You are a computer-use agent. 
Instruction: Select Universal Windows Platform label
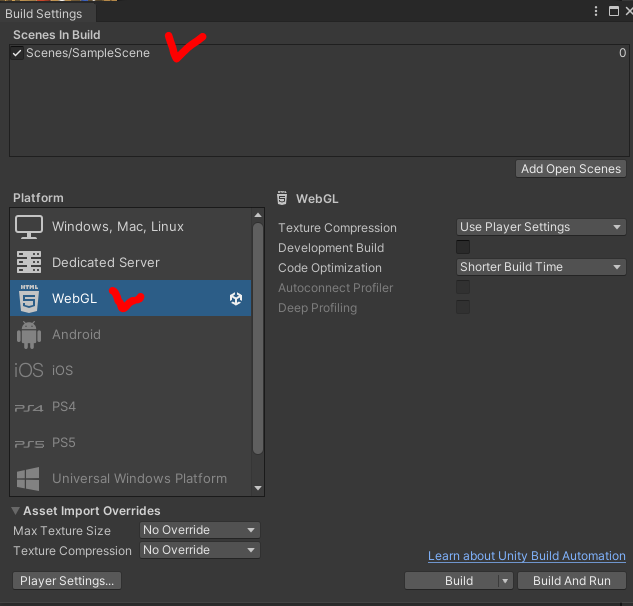point(139,479)
